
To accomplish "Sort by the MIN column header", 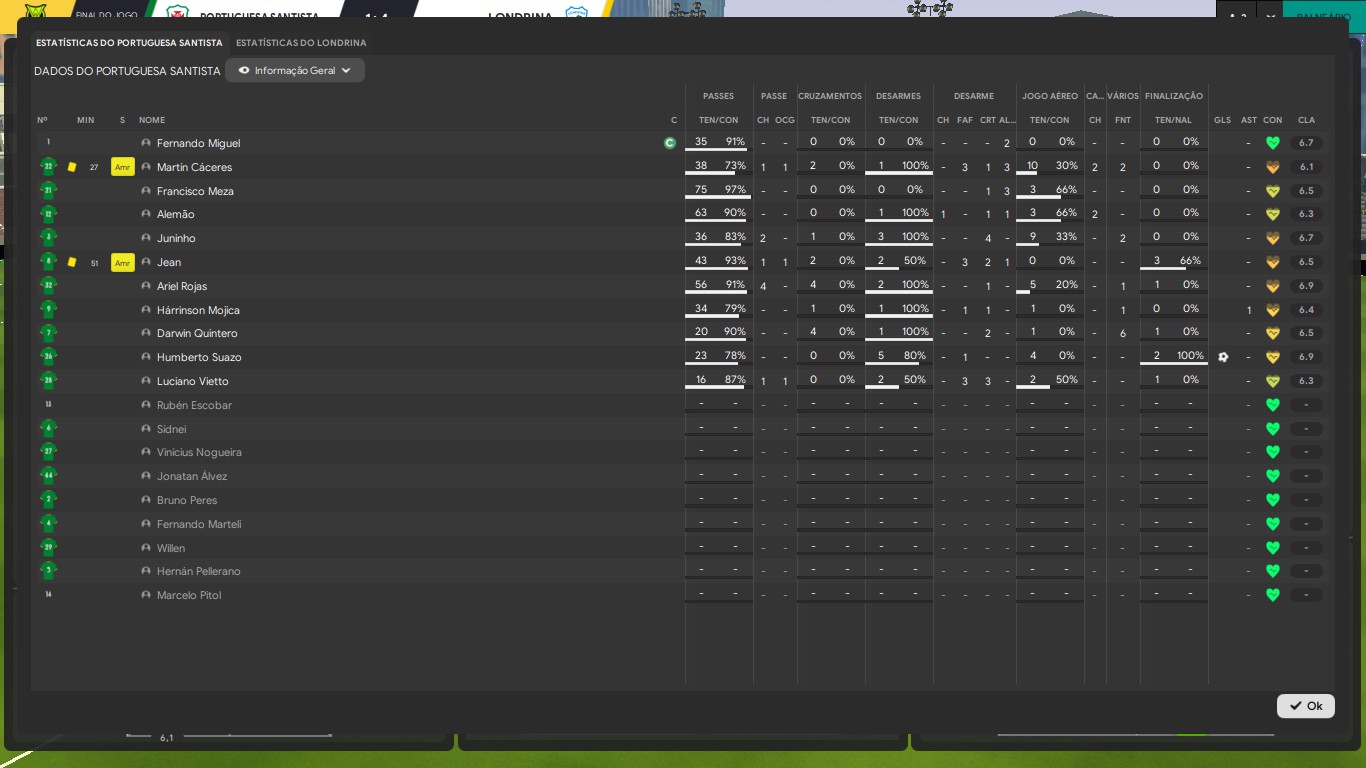I will pyautogui.click(x=85, y=120).
